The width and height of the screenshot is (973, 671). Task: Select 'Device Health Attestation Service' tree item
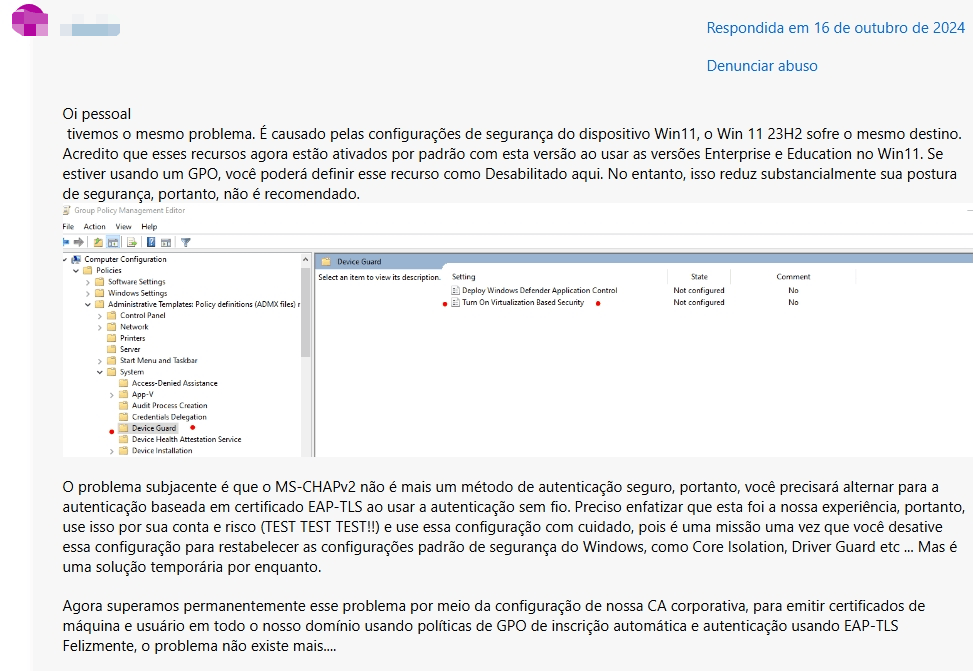(186, 439)
